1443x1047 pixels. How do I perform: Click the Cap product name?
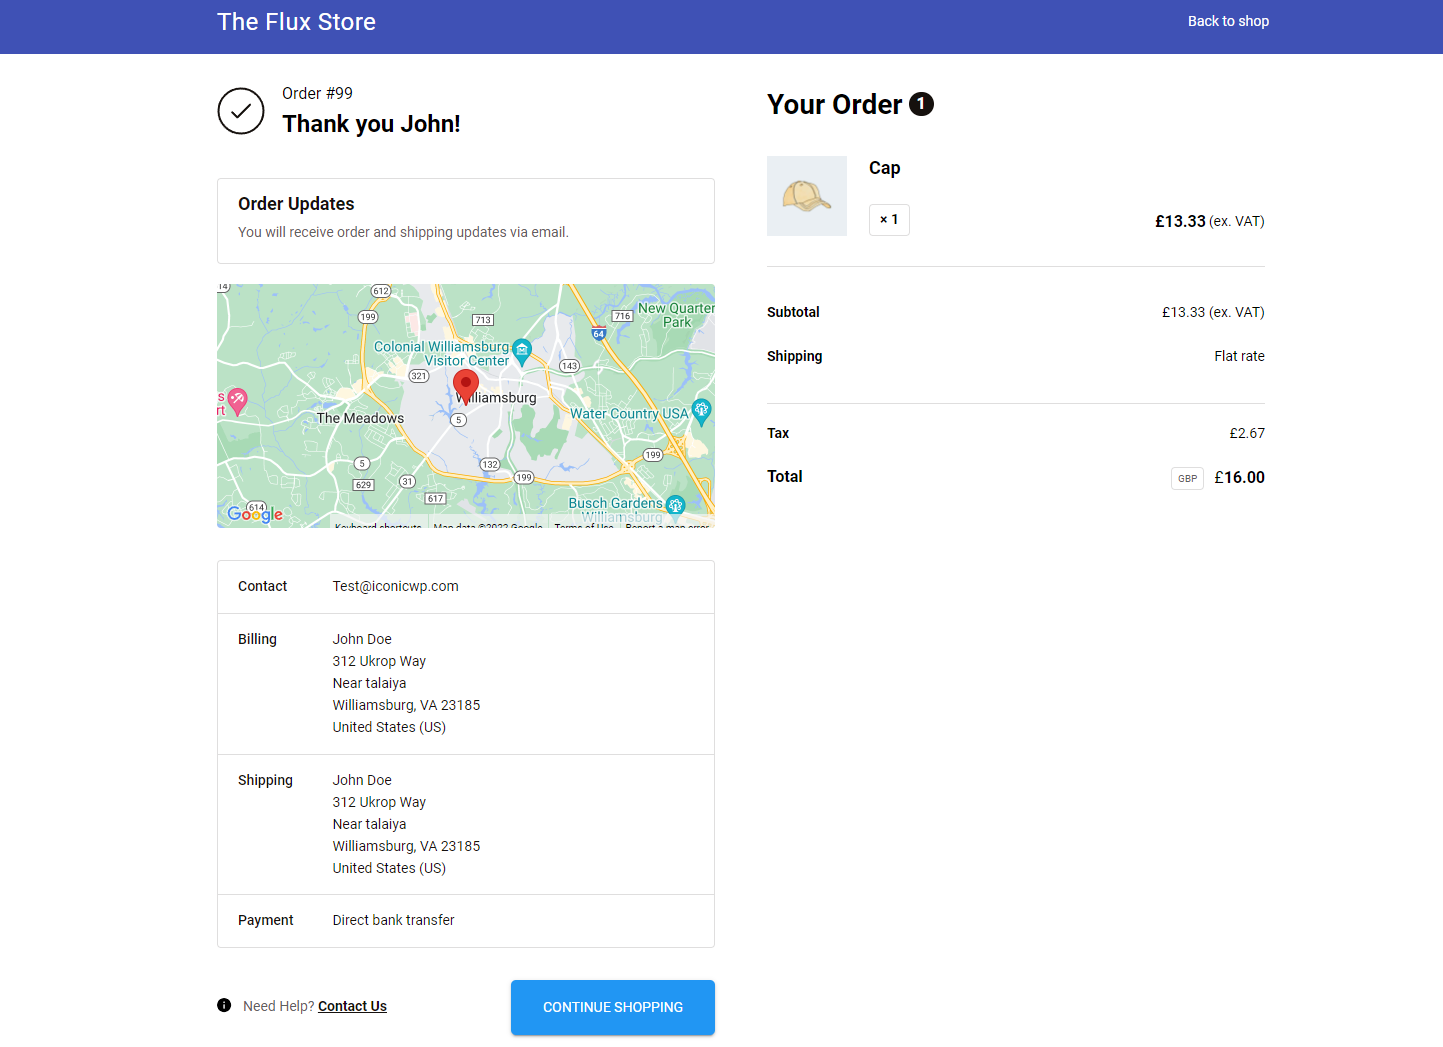(x=884, y=168)
